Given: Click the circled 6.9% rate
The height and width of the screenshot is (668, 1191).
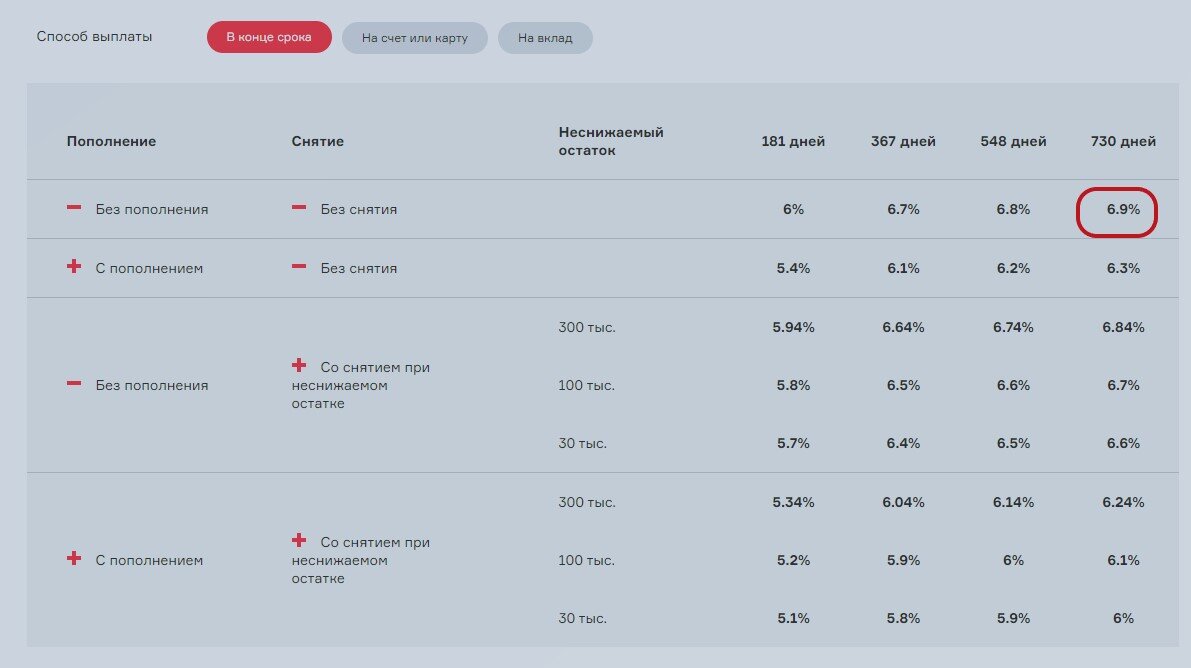Looking at the screenshot, I should [x=1116, y=210].
